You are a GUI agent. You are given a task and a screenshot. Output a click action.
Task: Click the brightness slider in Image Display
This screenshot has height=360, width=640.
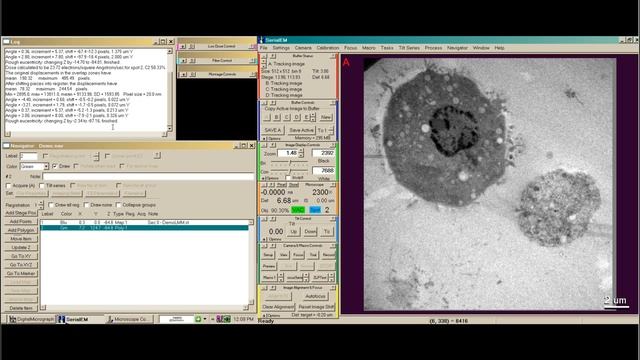pyautogui.click(x=289, y=163)
